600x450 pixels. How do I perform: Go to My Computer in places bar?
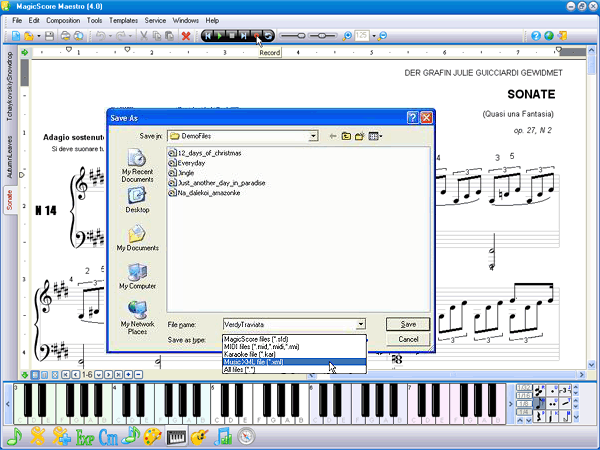click(x=137, y=276)
